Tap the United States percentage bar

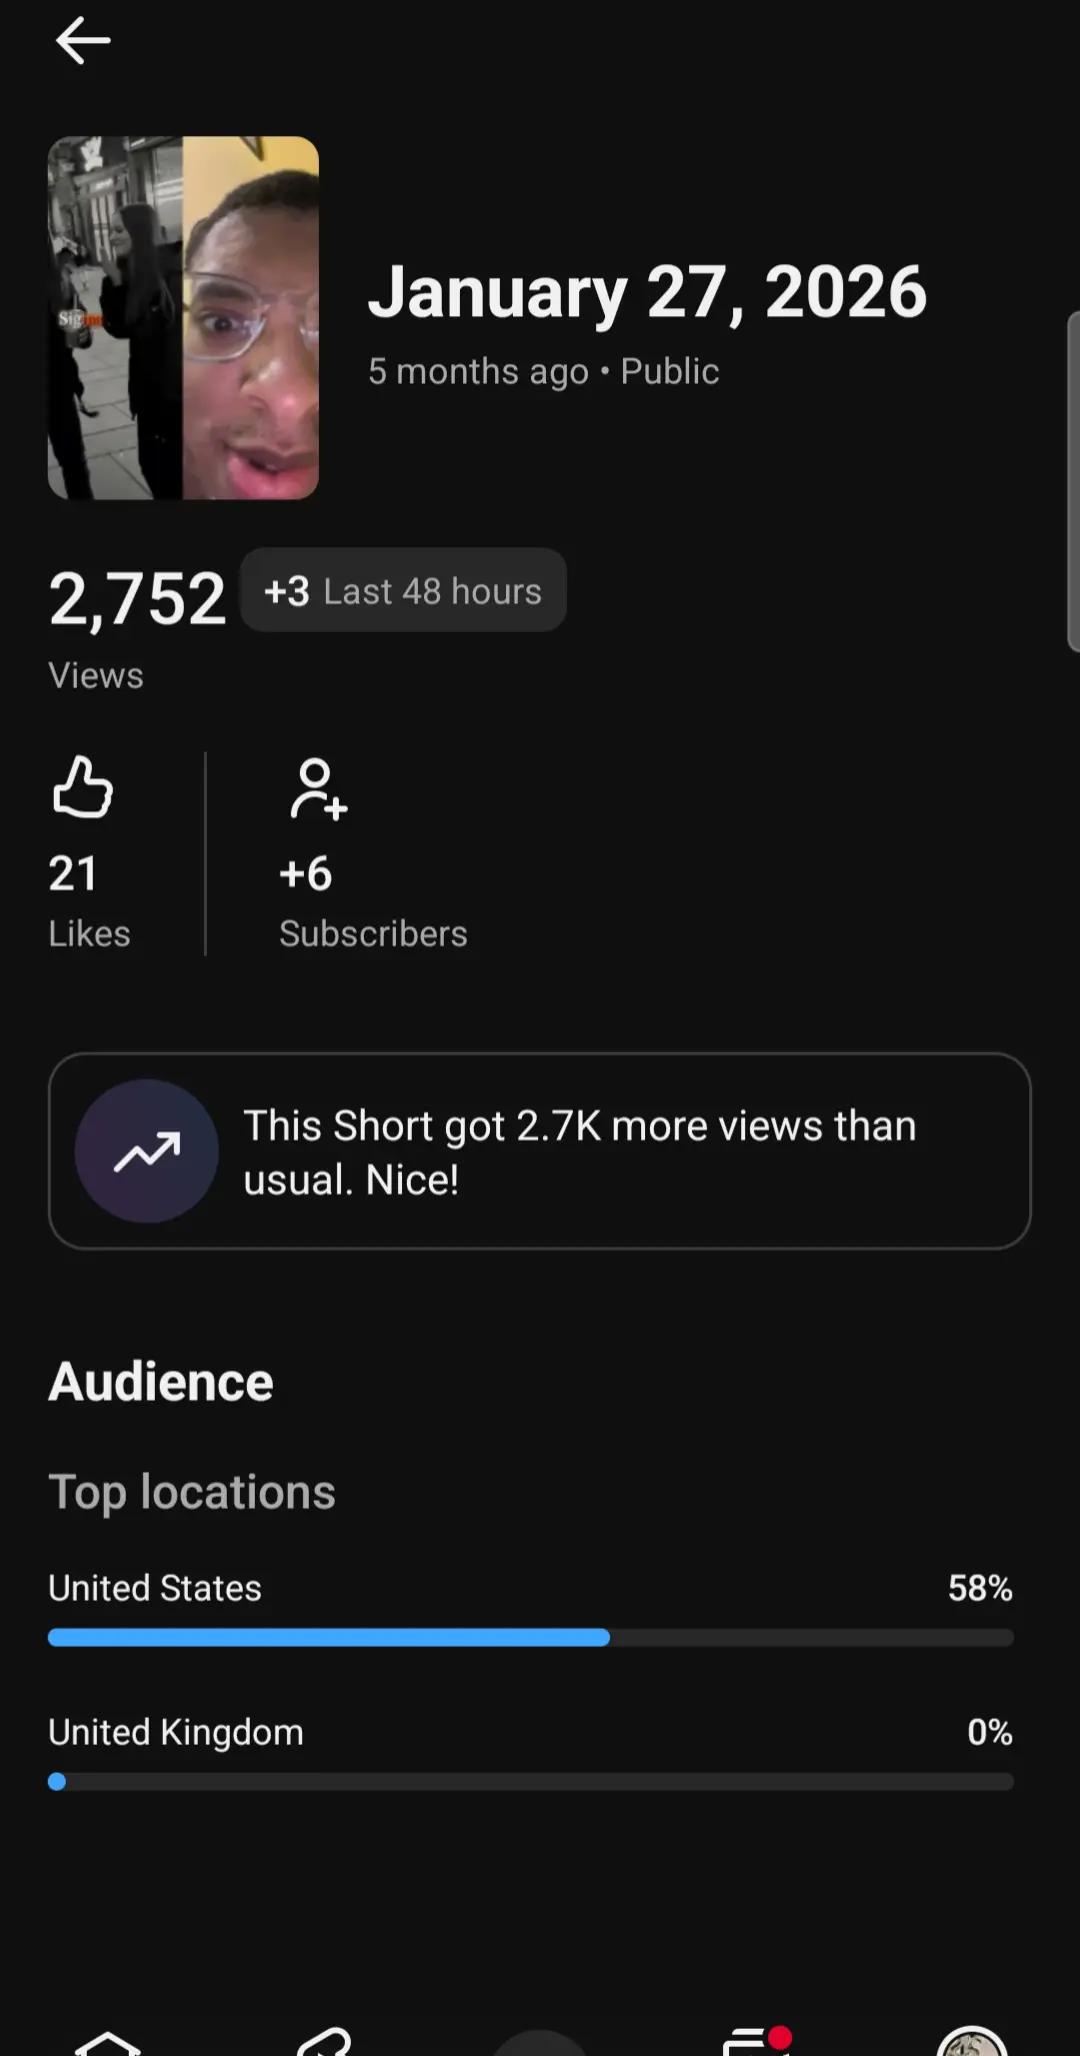click(531, 1637)
